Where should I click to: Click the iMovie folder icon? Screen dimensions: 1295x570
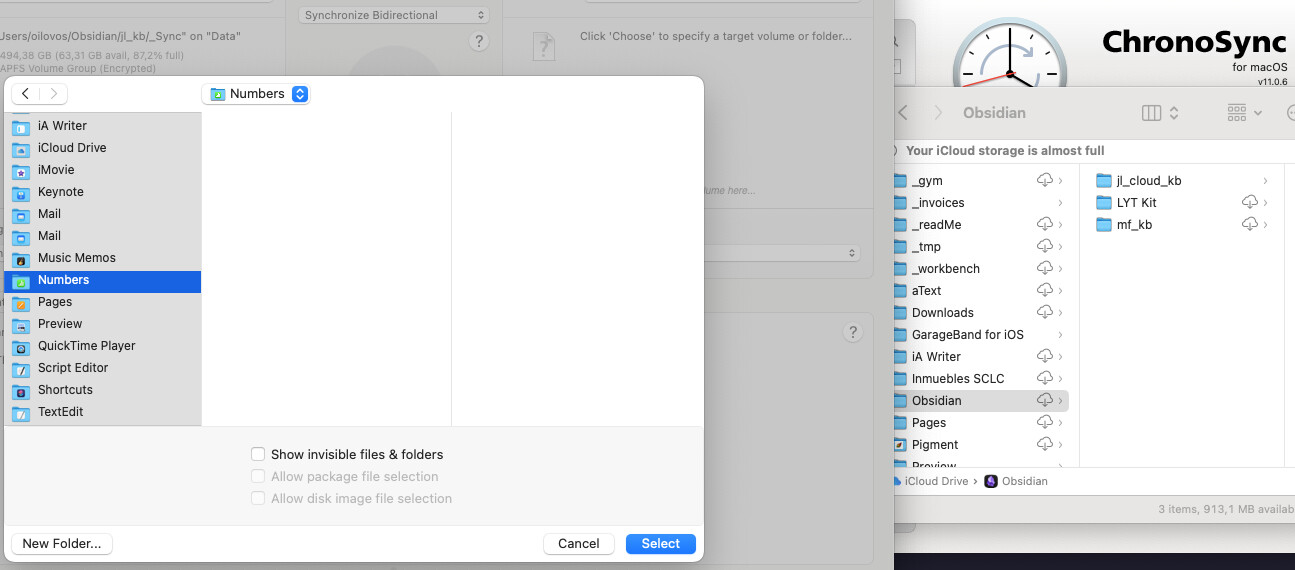[21, 170]
